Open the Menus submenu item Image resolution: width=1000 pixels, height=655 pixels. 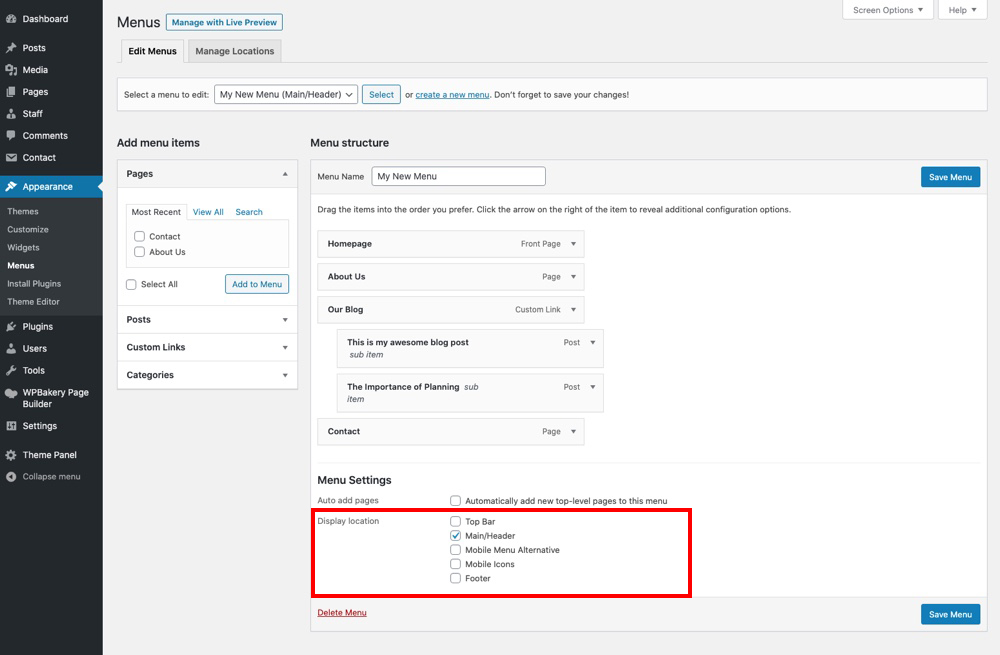click(x=21, y=265)
